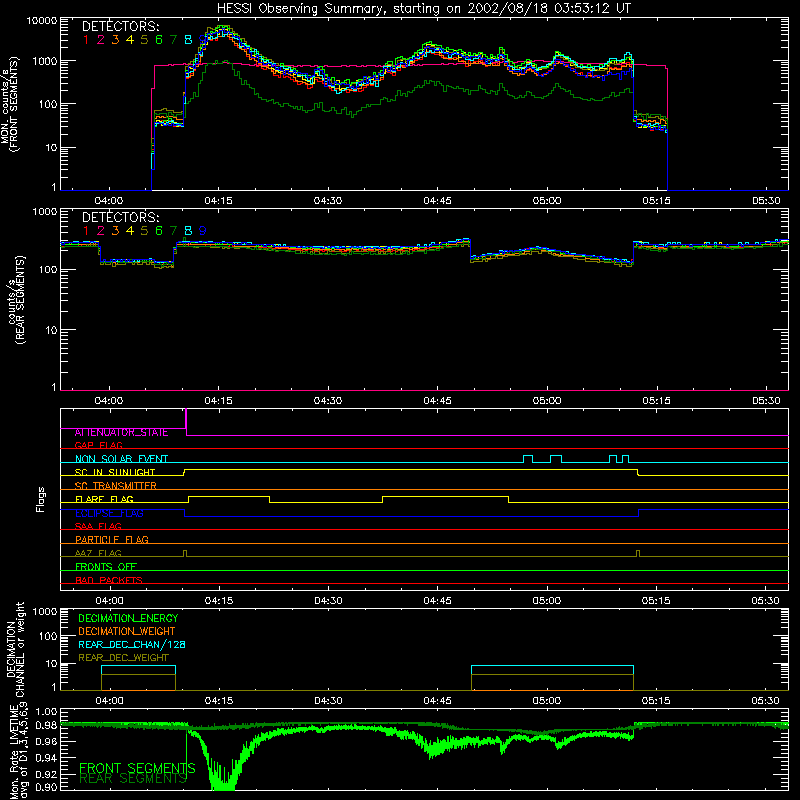Click '1.00' y-tick on the livetime panel
The width and height of the screenshot is (800, 800).
pos(46,712)
